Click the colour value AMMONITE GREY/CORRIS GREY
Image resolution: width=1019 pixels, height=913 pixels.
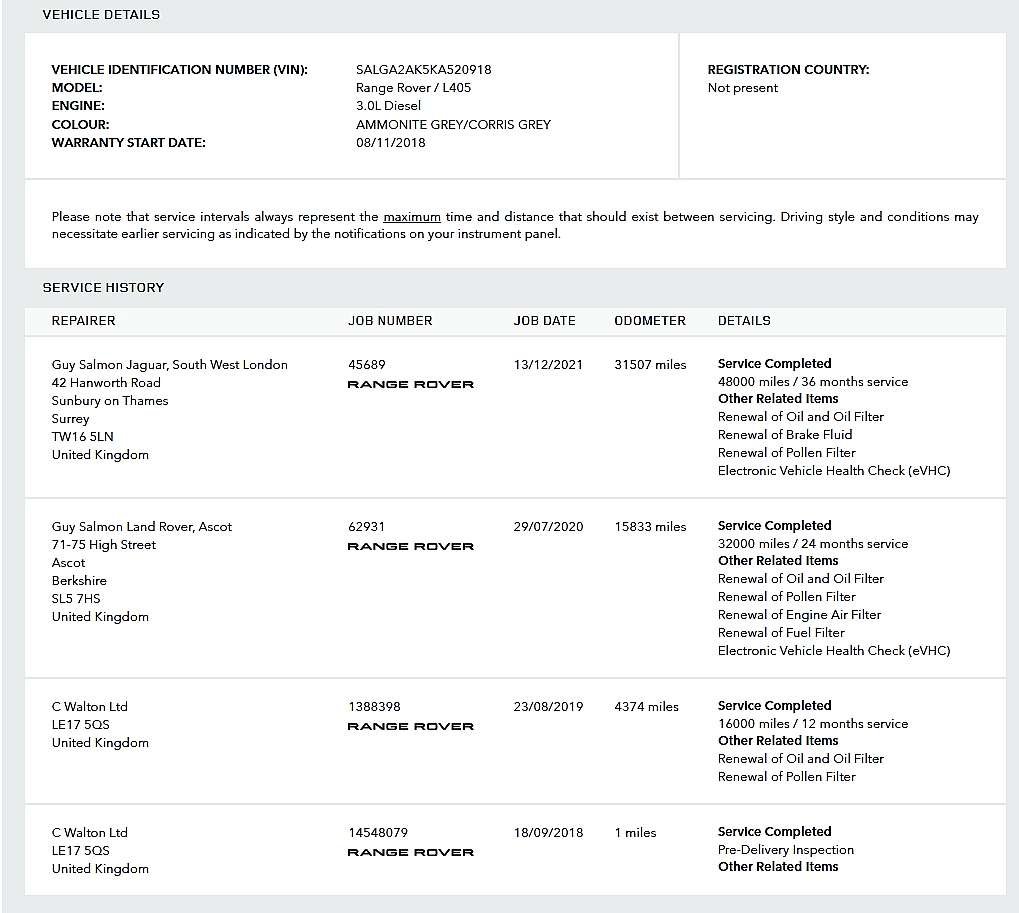pos(453,124)
